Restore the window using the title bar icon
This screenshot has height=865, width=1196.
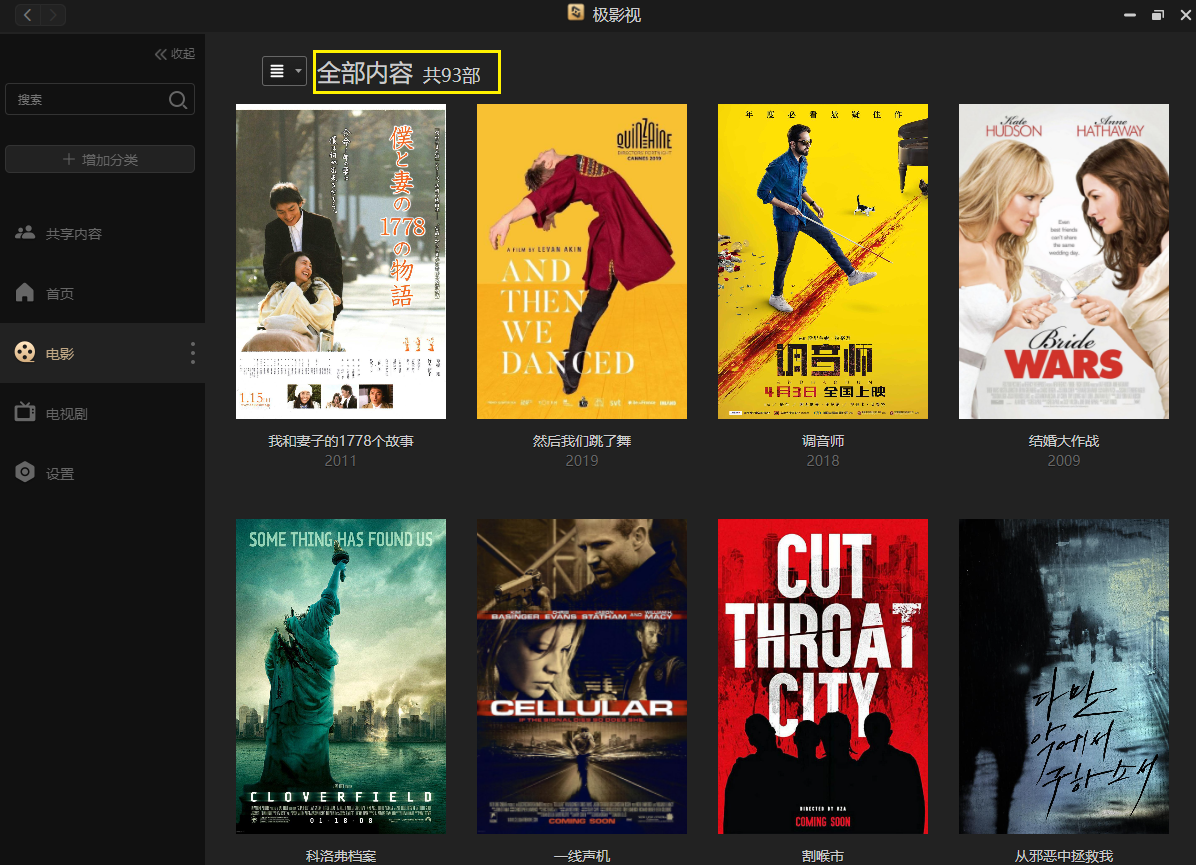(1158, 14)
